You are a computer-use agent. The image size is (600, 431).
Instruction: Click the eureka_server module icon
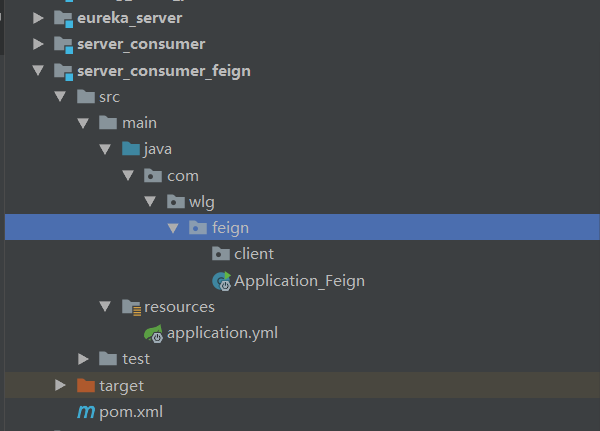[x=63, y=19]
